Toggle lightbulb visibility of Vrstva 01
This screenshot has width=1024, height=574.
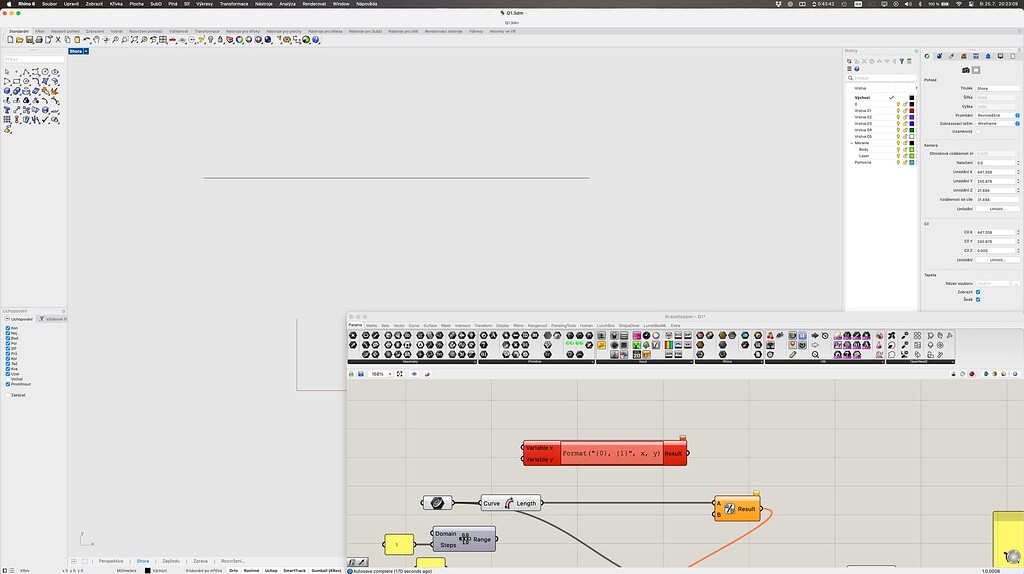point(898,110)
